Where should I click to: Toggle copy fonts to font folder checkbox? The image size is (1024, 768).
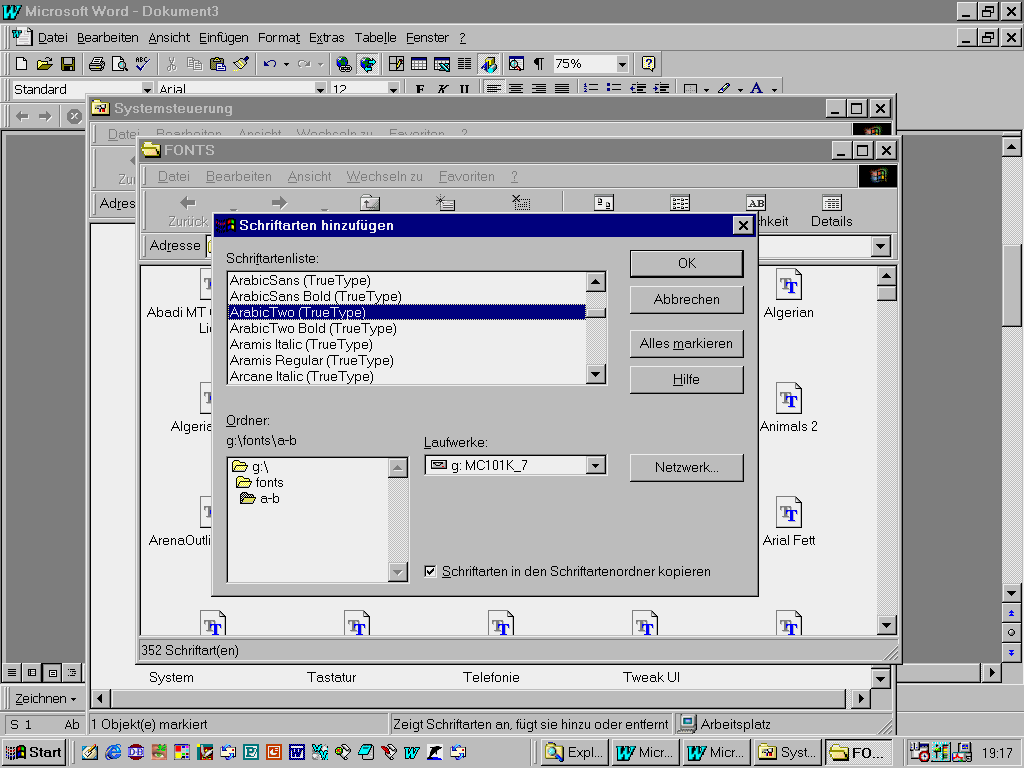tap(430, 571)
